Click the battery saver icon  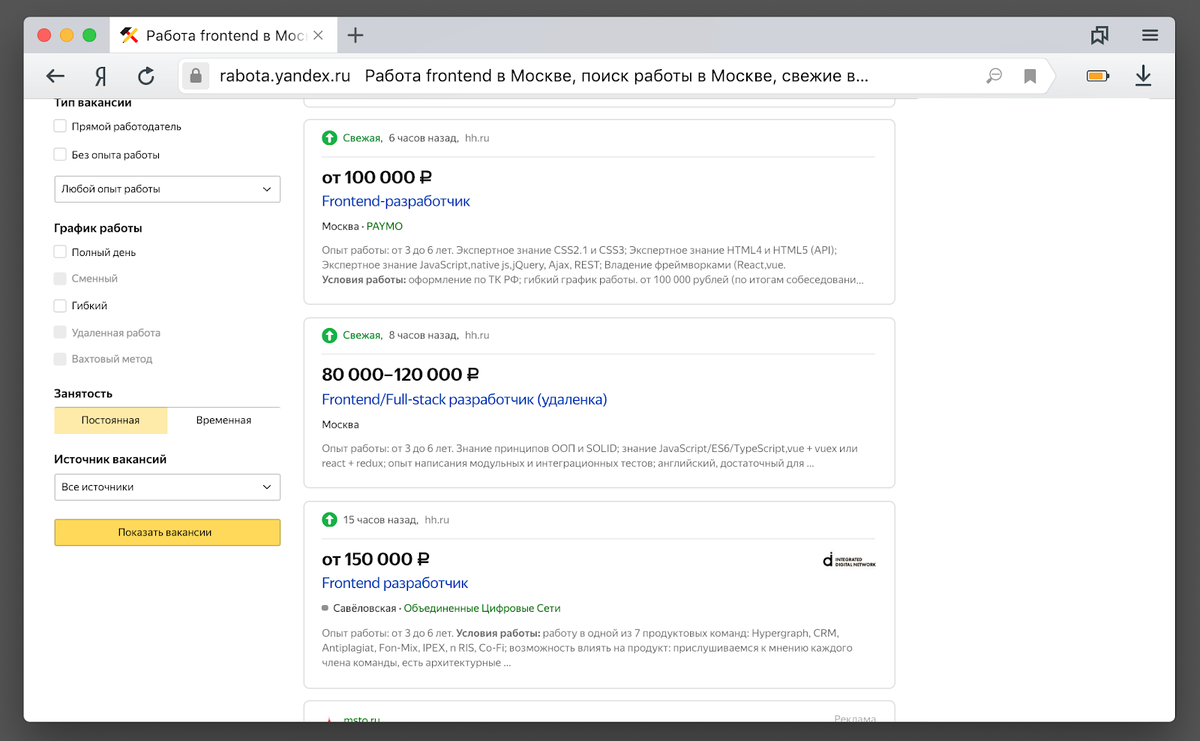1098,76
